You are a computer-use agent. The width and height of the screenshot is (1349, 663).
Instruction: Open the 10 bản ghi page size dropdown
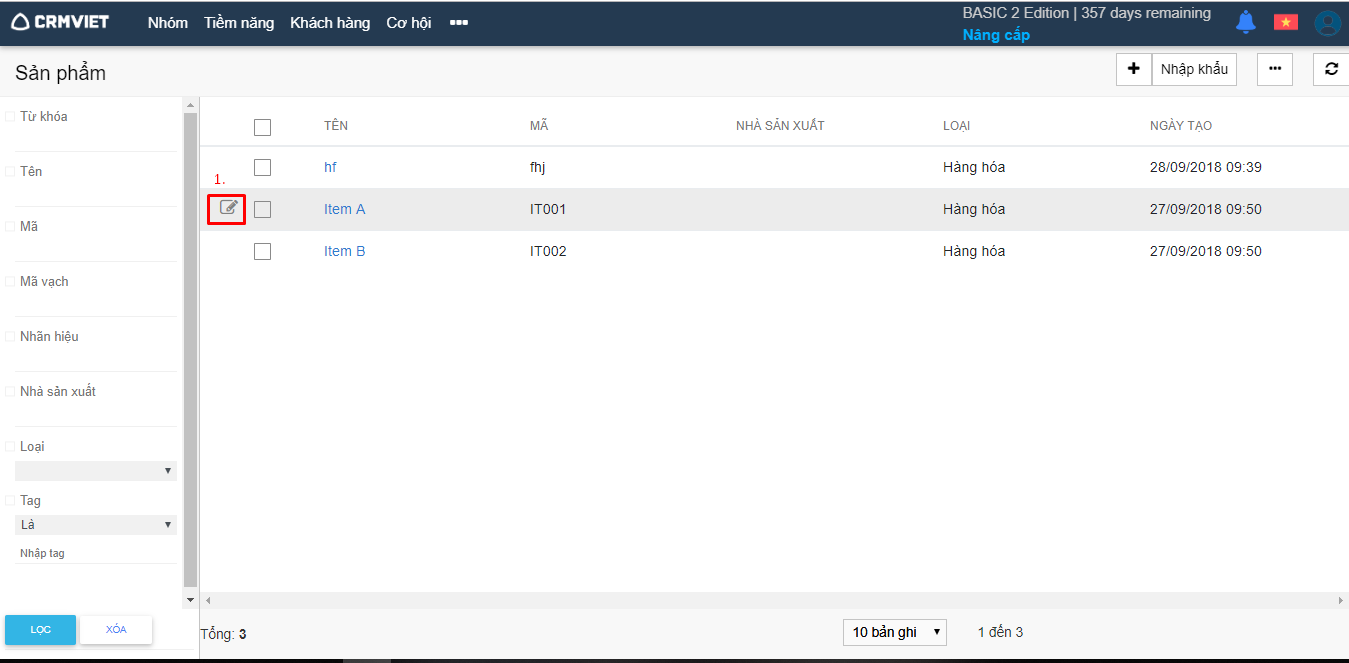[x=895, y=632]
